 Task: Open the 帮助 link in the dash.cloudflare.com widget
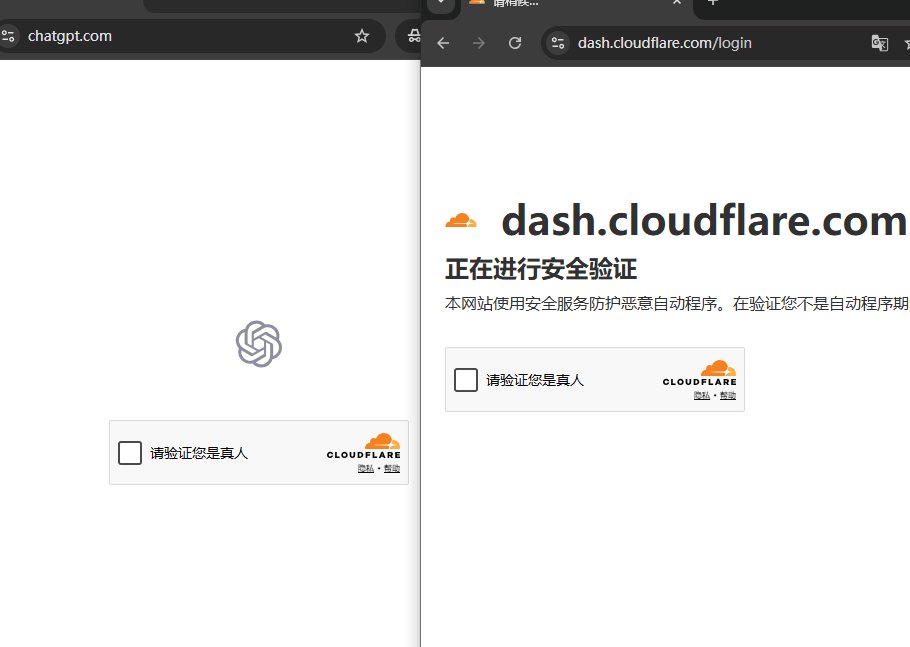click(728, 395)
